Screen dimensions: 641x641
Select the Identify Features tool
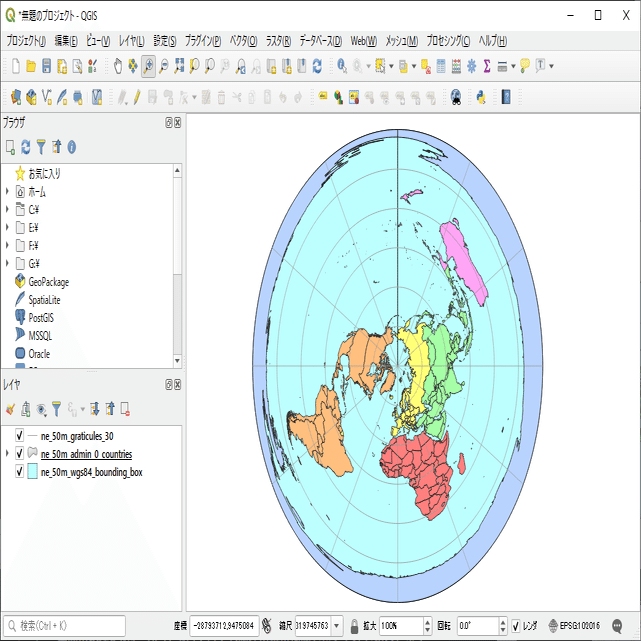(x=342, y=66)
